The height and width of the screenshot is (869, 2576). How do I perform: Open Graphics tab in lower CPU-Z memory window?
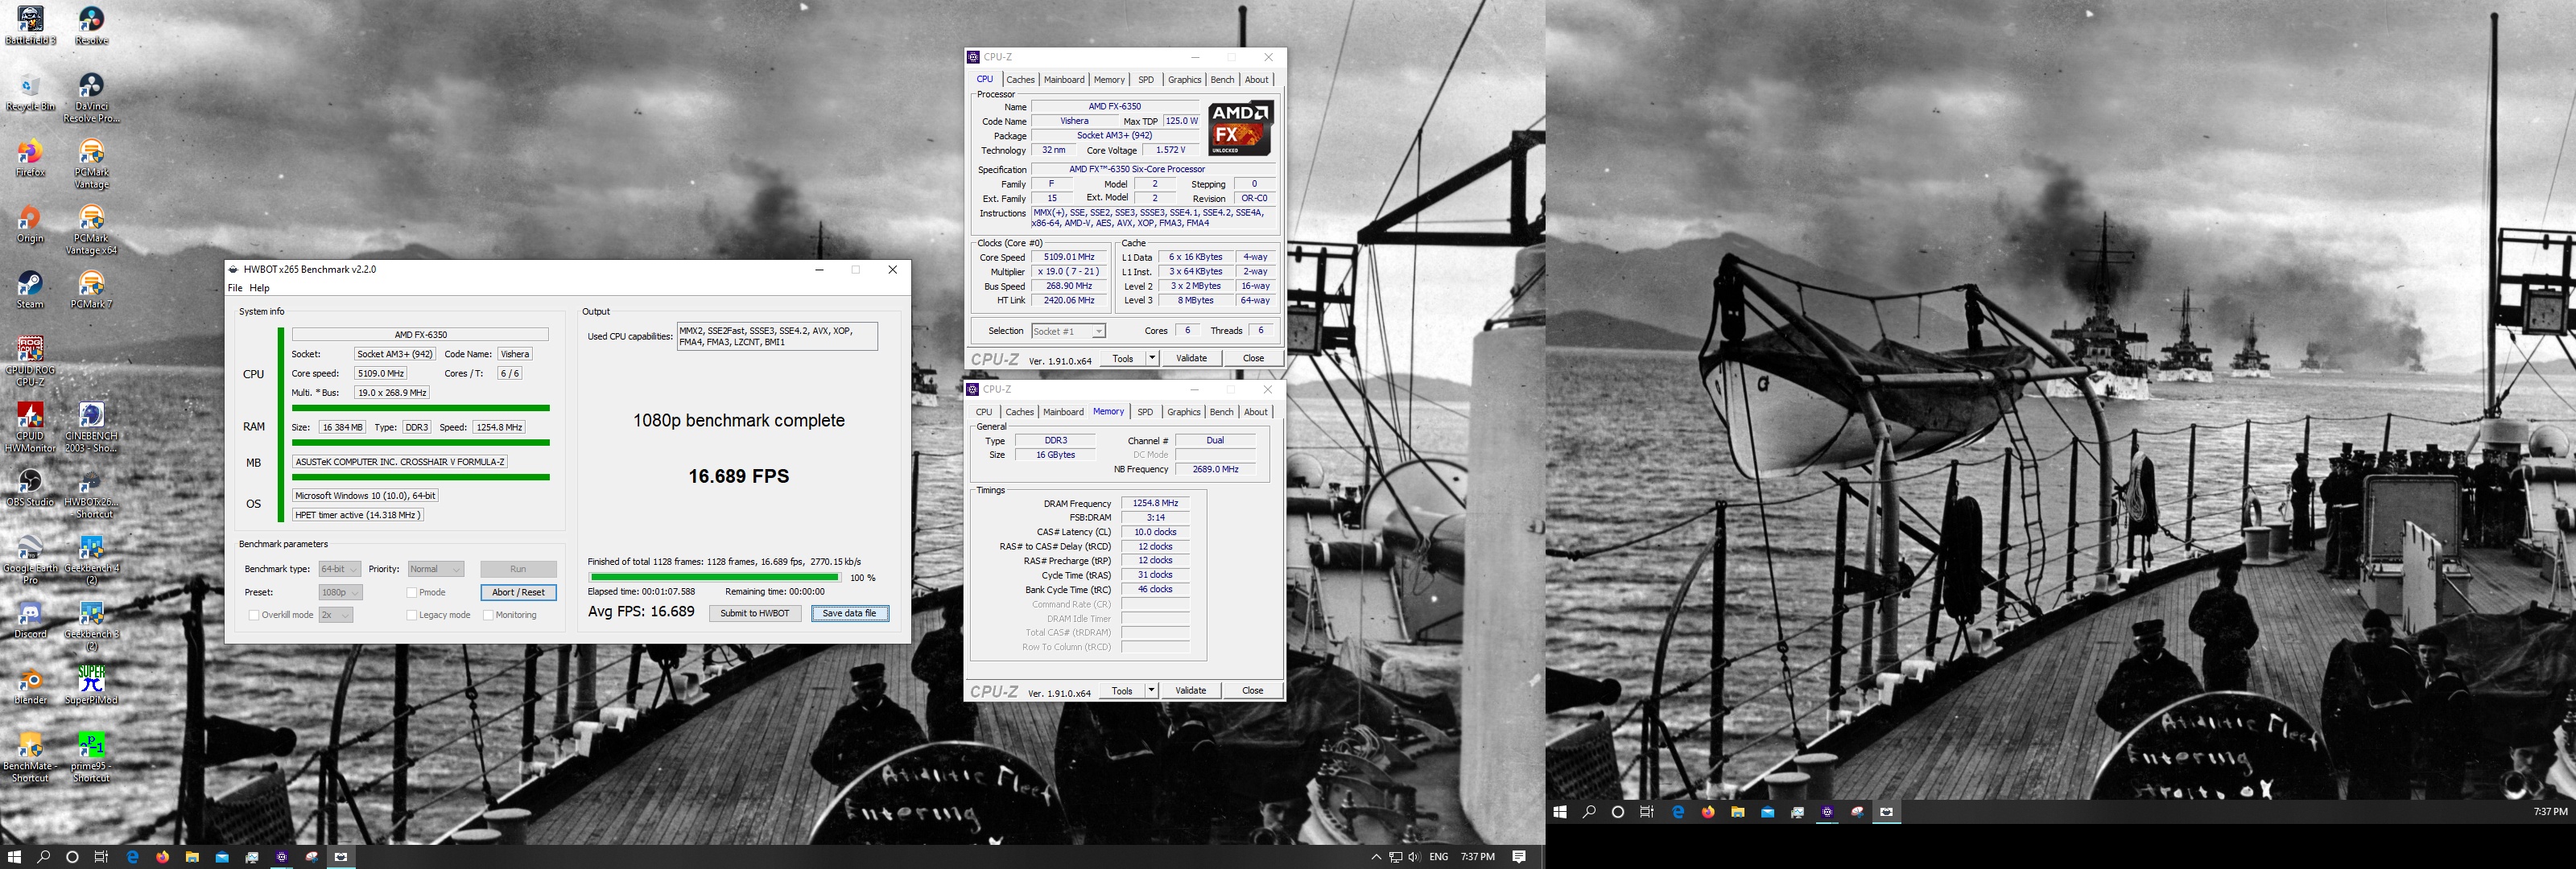click(x=1183, y=412)
